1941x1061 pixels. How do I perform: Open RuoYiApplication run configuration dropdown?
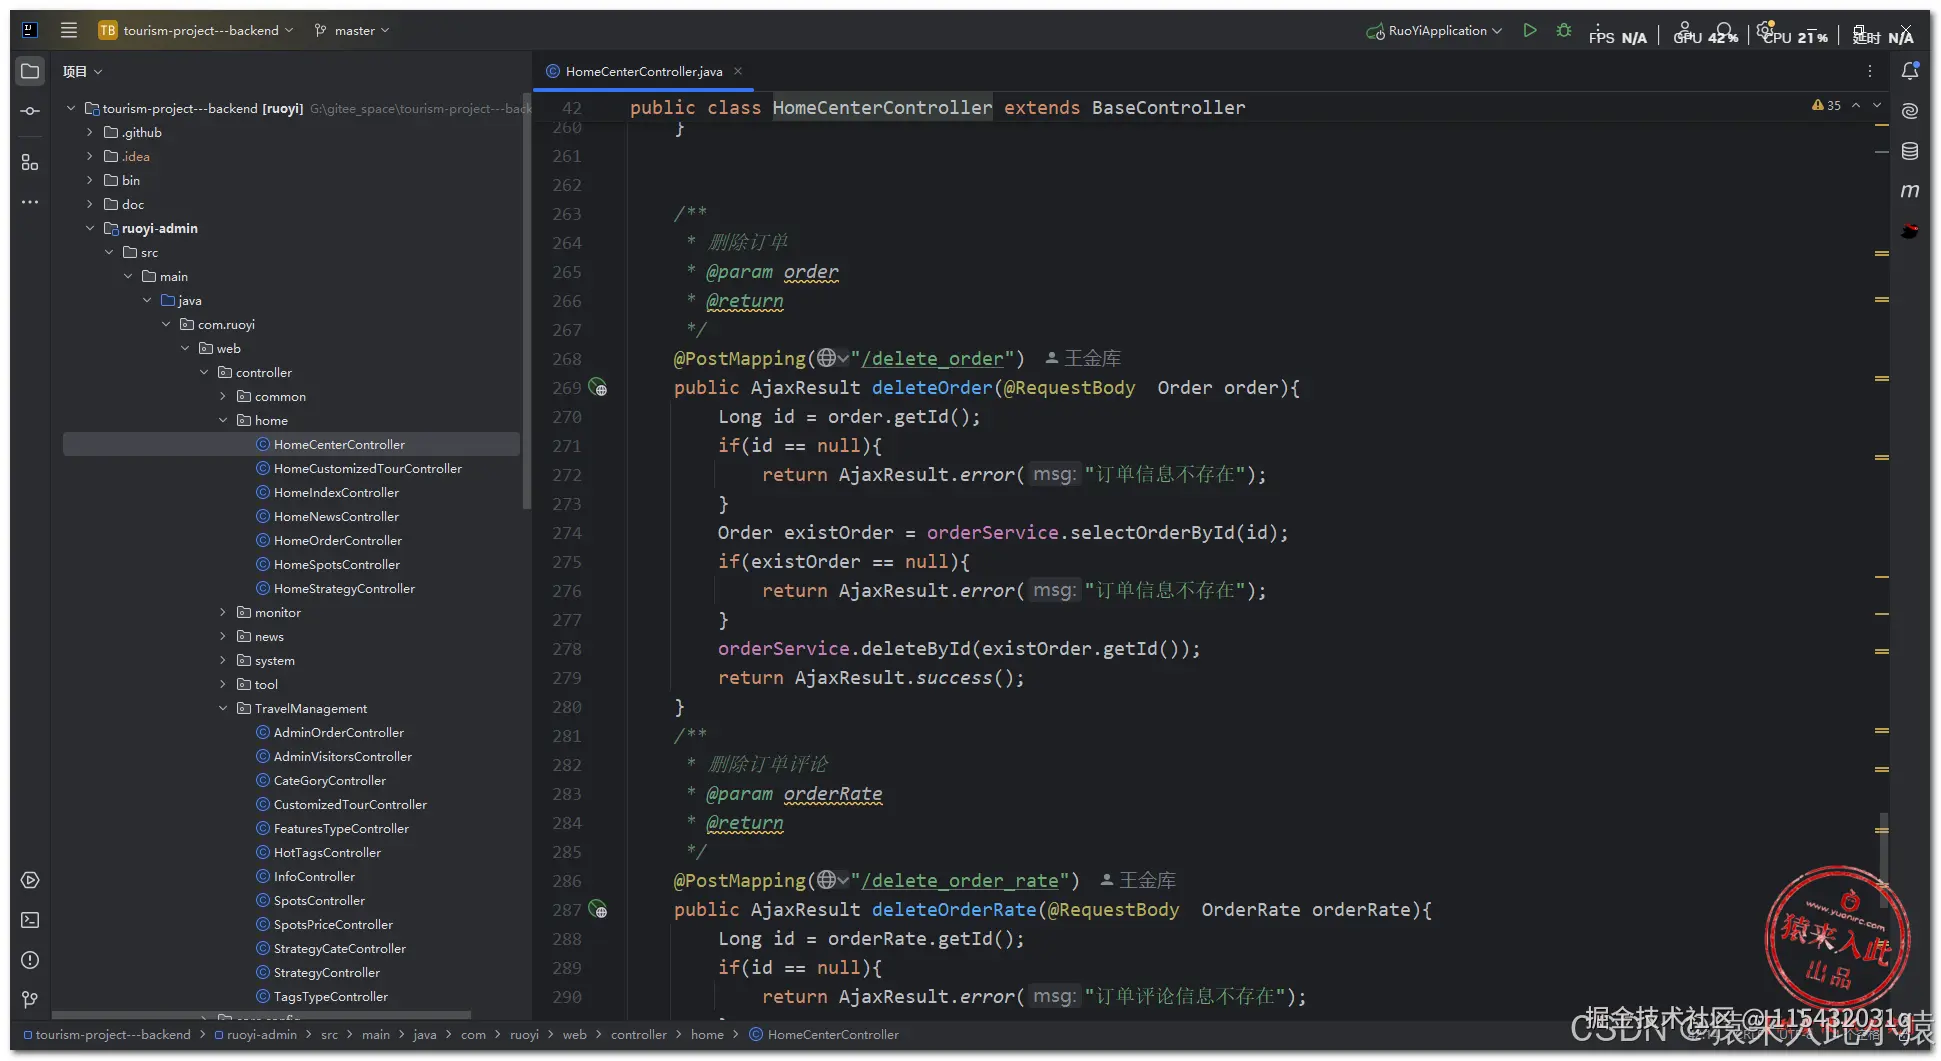[1434, 31]
